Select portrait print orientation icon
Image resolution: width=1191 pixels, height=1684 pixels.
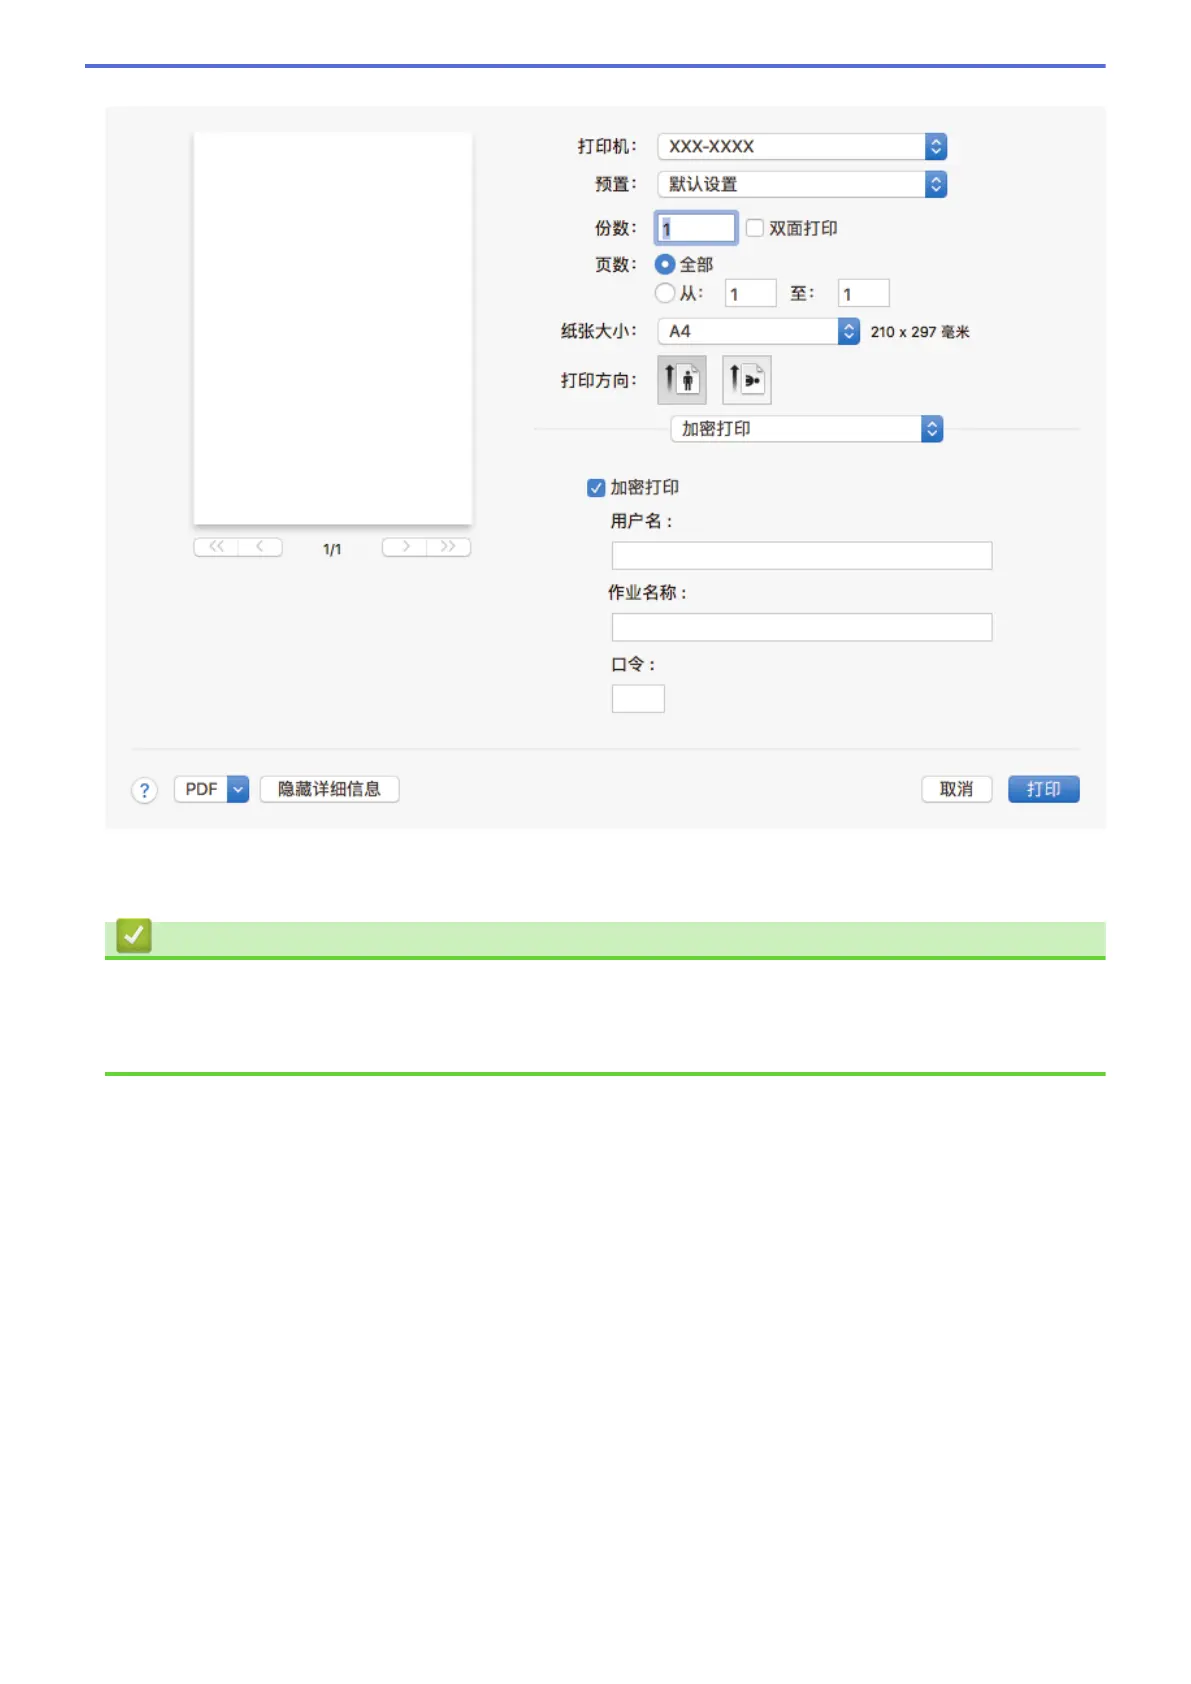click(x=681, y=380)
